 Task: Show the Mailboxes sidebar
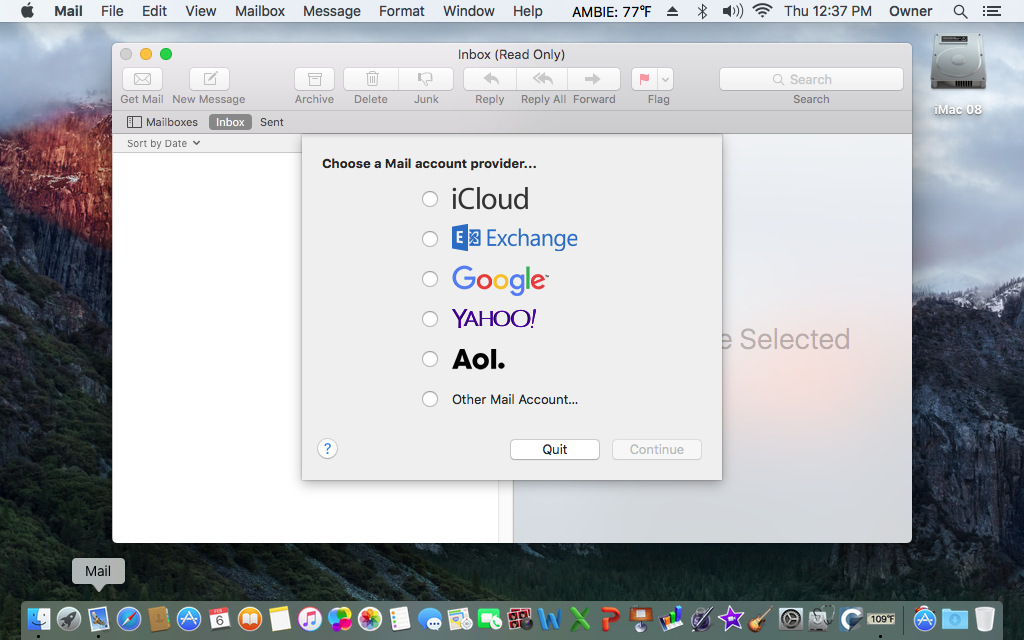pyautogui.click(x=162, y=122)
